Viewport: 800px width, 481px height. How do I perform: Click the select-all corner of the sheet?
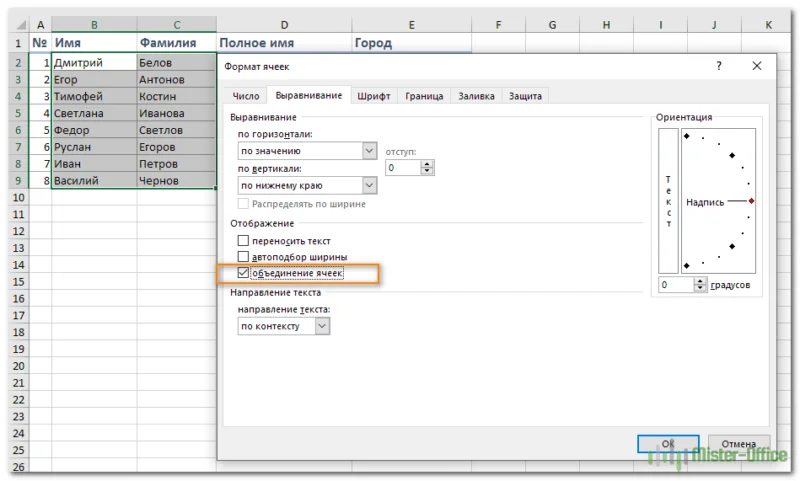tap(14, 24)
